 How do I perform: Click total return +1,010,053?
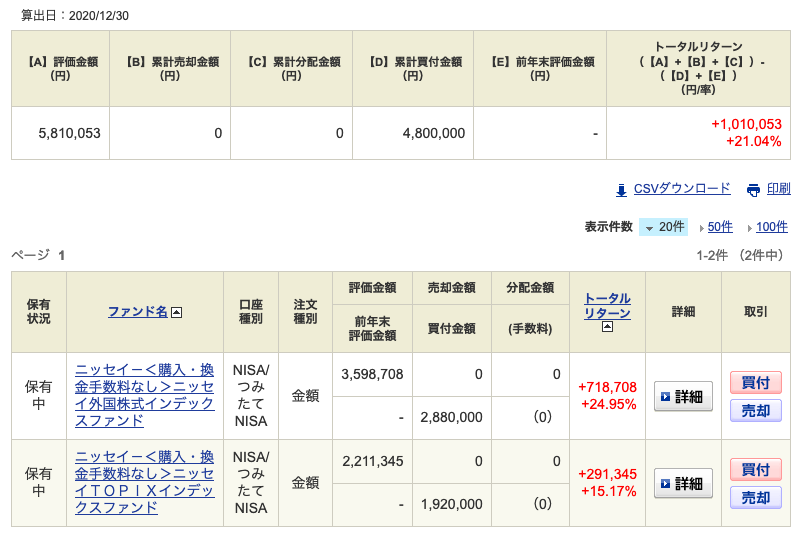coord(746,124)
